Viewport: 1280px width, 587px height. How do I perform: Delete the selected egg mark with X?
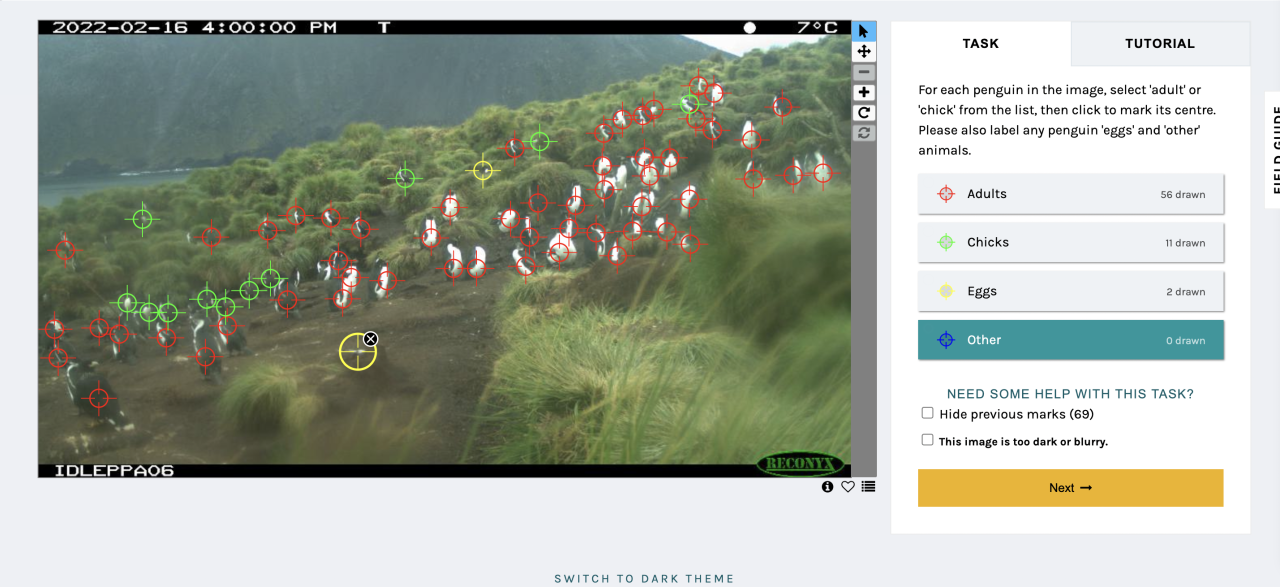[x=371, y=339]
